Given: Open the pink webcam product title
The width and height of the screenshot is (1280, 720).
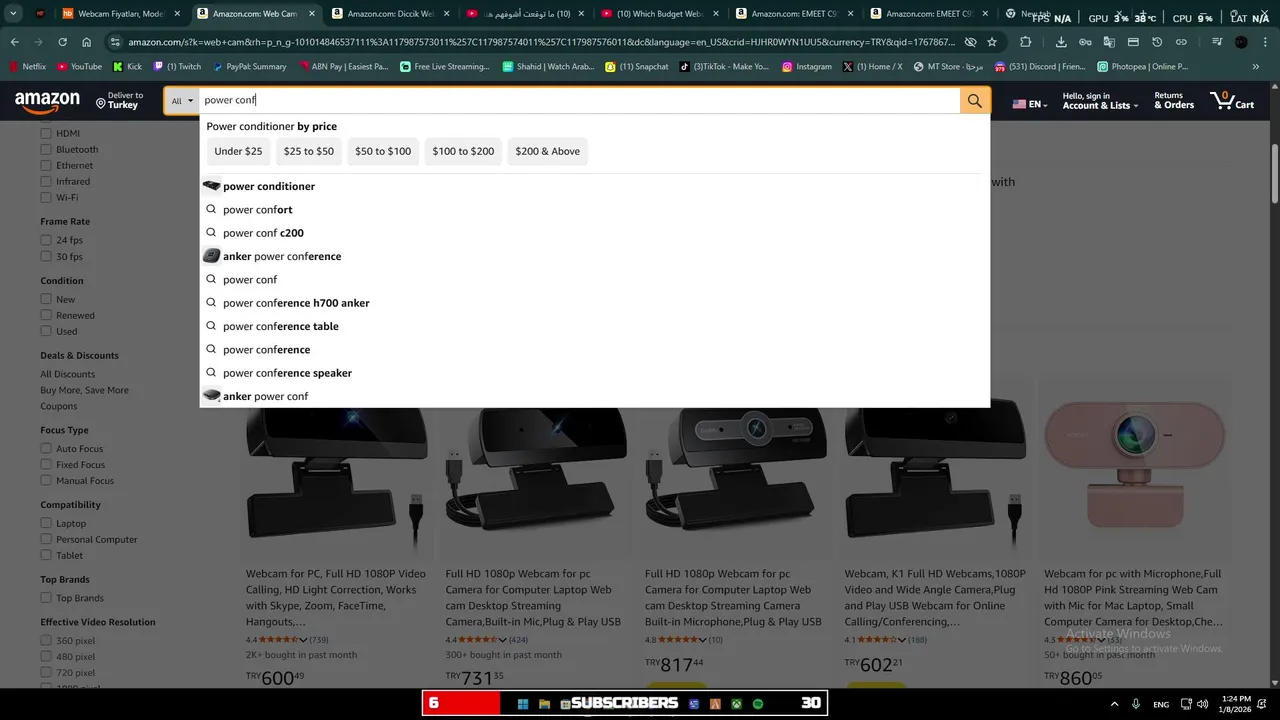Looking at the screenshot, I should [1133, 598].
